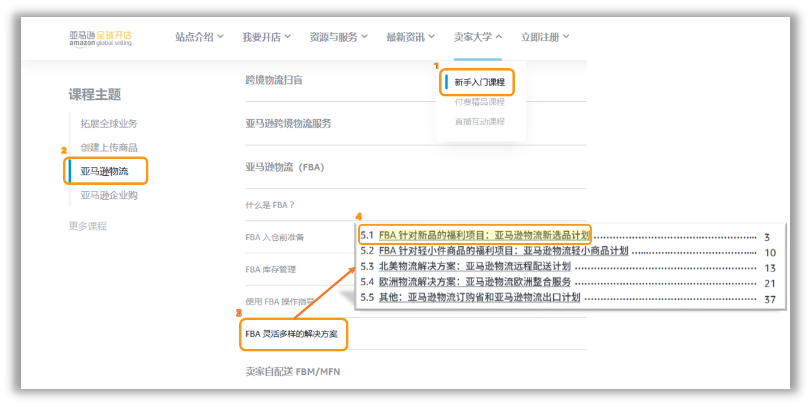Click page number 37 of chapter 5.5

770,299
